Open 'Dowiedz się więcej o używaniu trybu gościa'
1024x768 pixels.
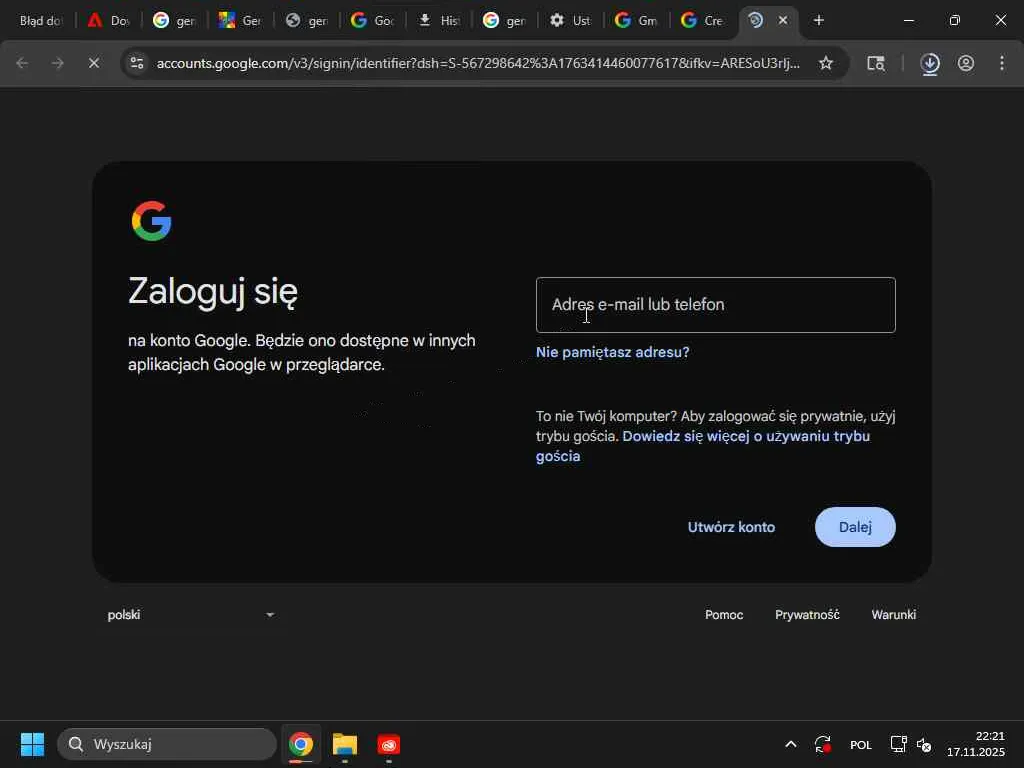click(703, 446)
